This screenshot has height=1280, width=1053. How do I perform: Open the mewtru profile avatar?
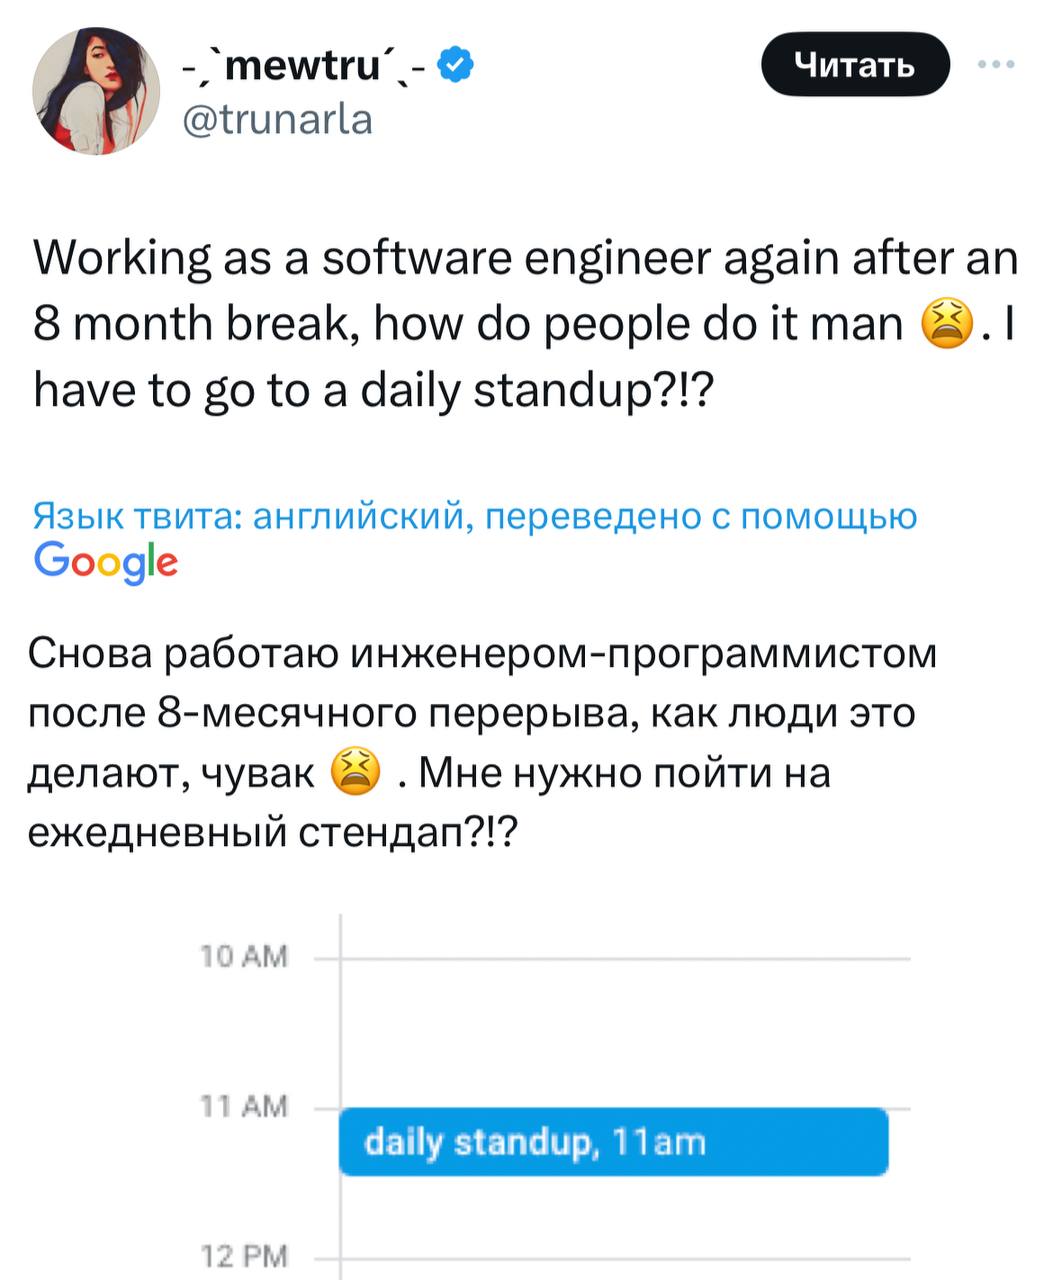[x=96, y=91]
